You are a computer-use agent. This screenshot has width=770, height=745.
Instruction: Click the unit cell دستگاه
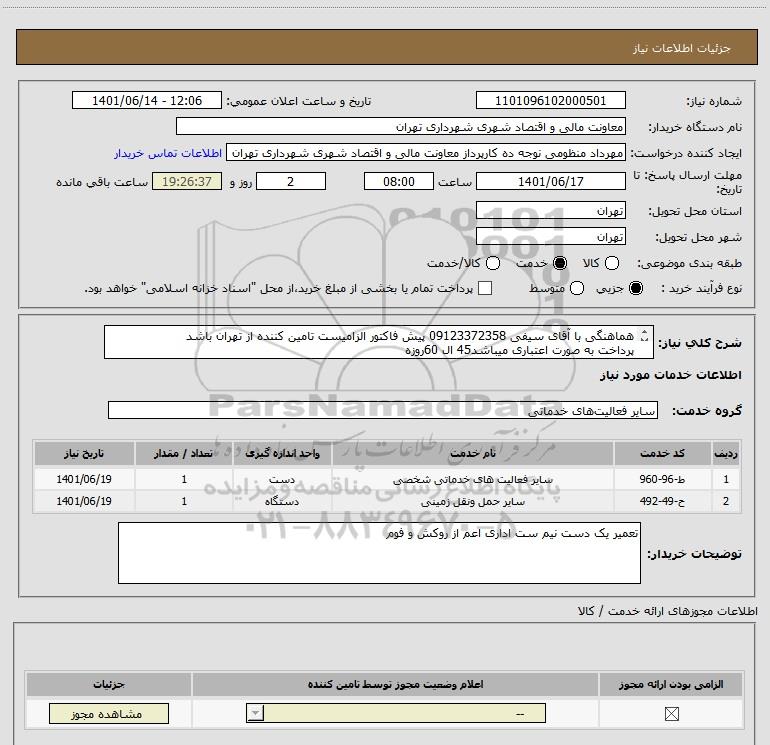282,501
